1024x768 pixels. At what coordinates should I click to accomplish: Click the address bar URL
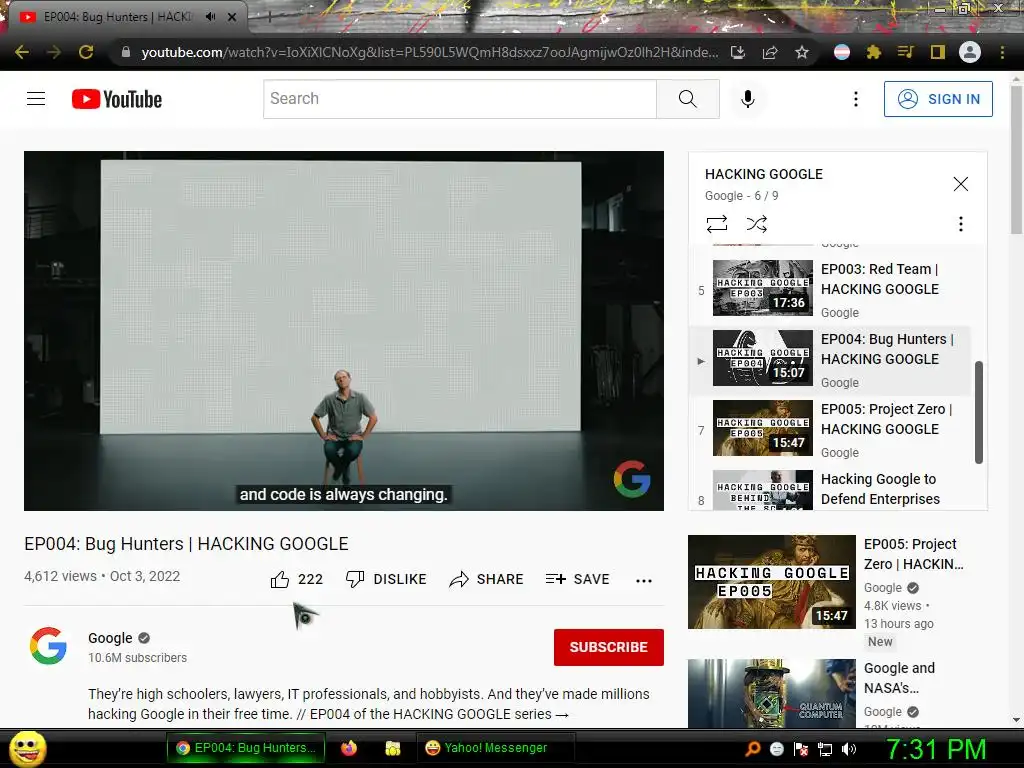tap(429, 52)
